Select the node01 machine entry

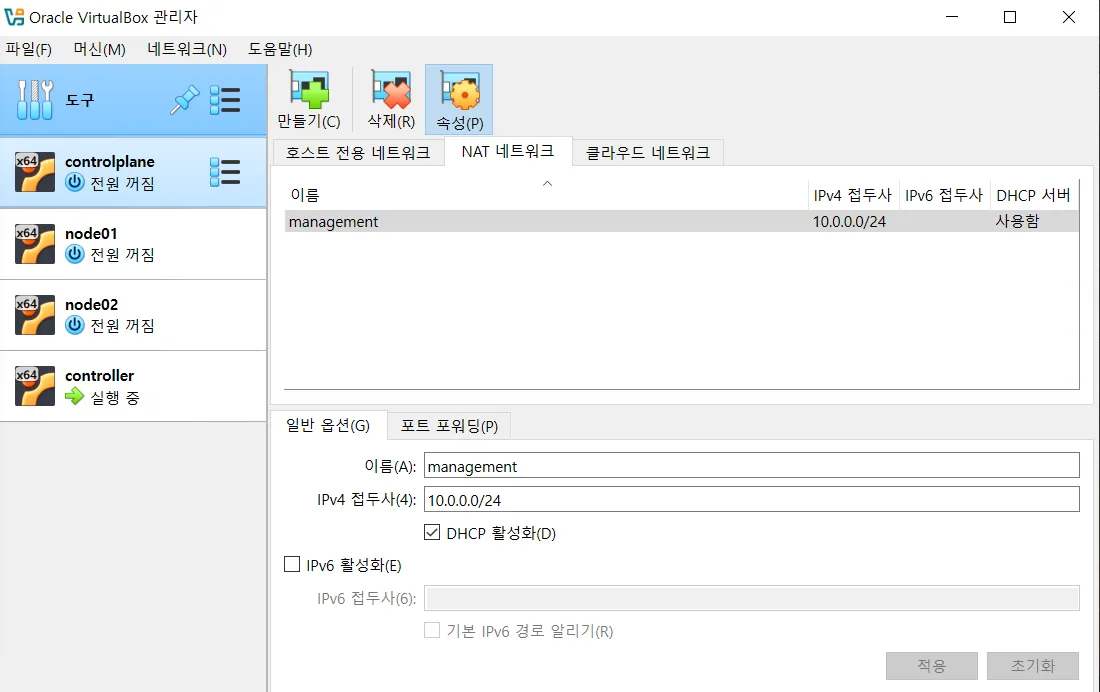(x=133, y=244)
